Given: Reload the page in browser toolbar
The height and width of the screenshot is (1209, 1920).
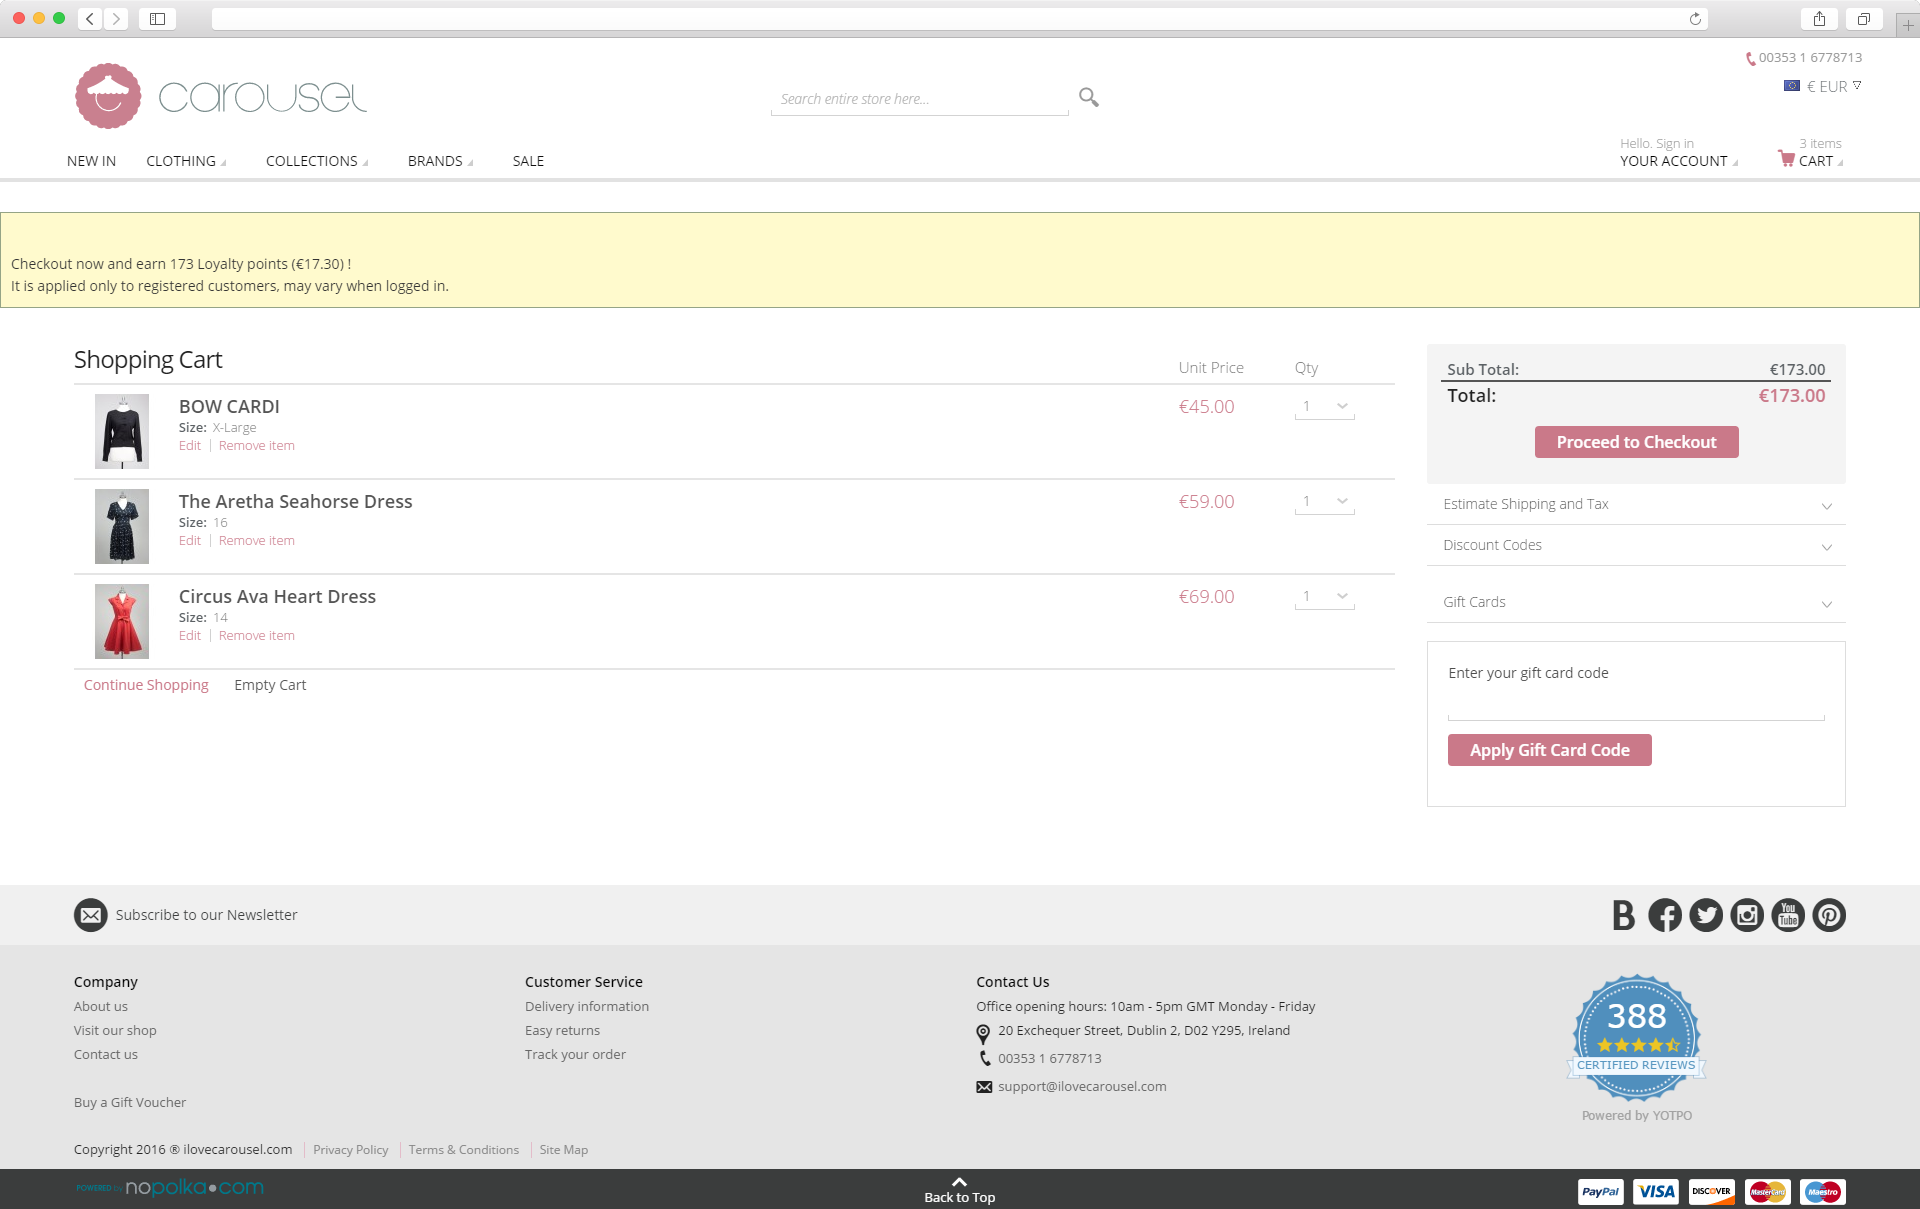Looking at the screenshot, I should click(1695, 19).
